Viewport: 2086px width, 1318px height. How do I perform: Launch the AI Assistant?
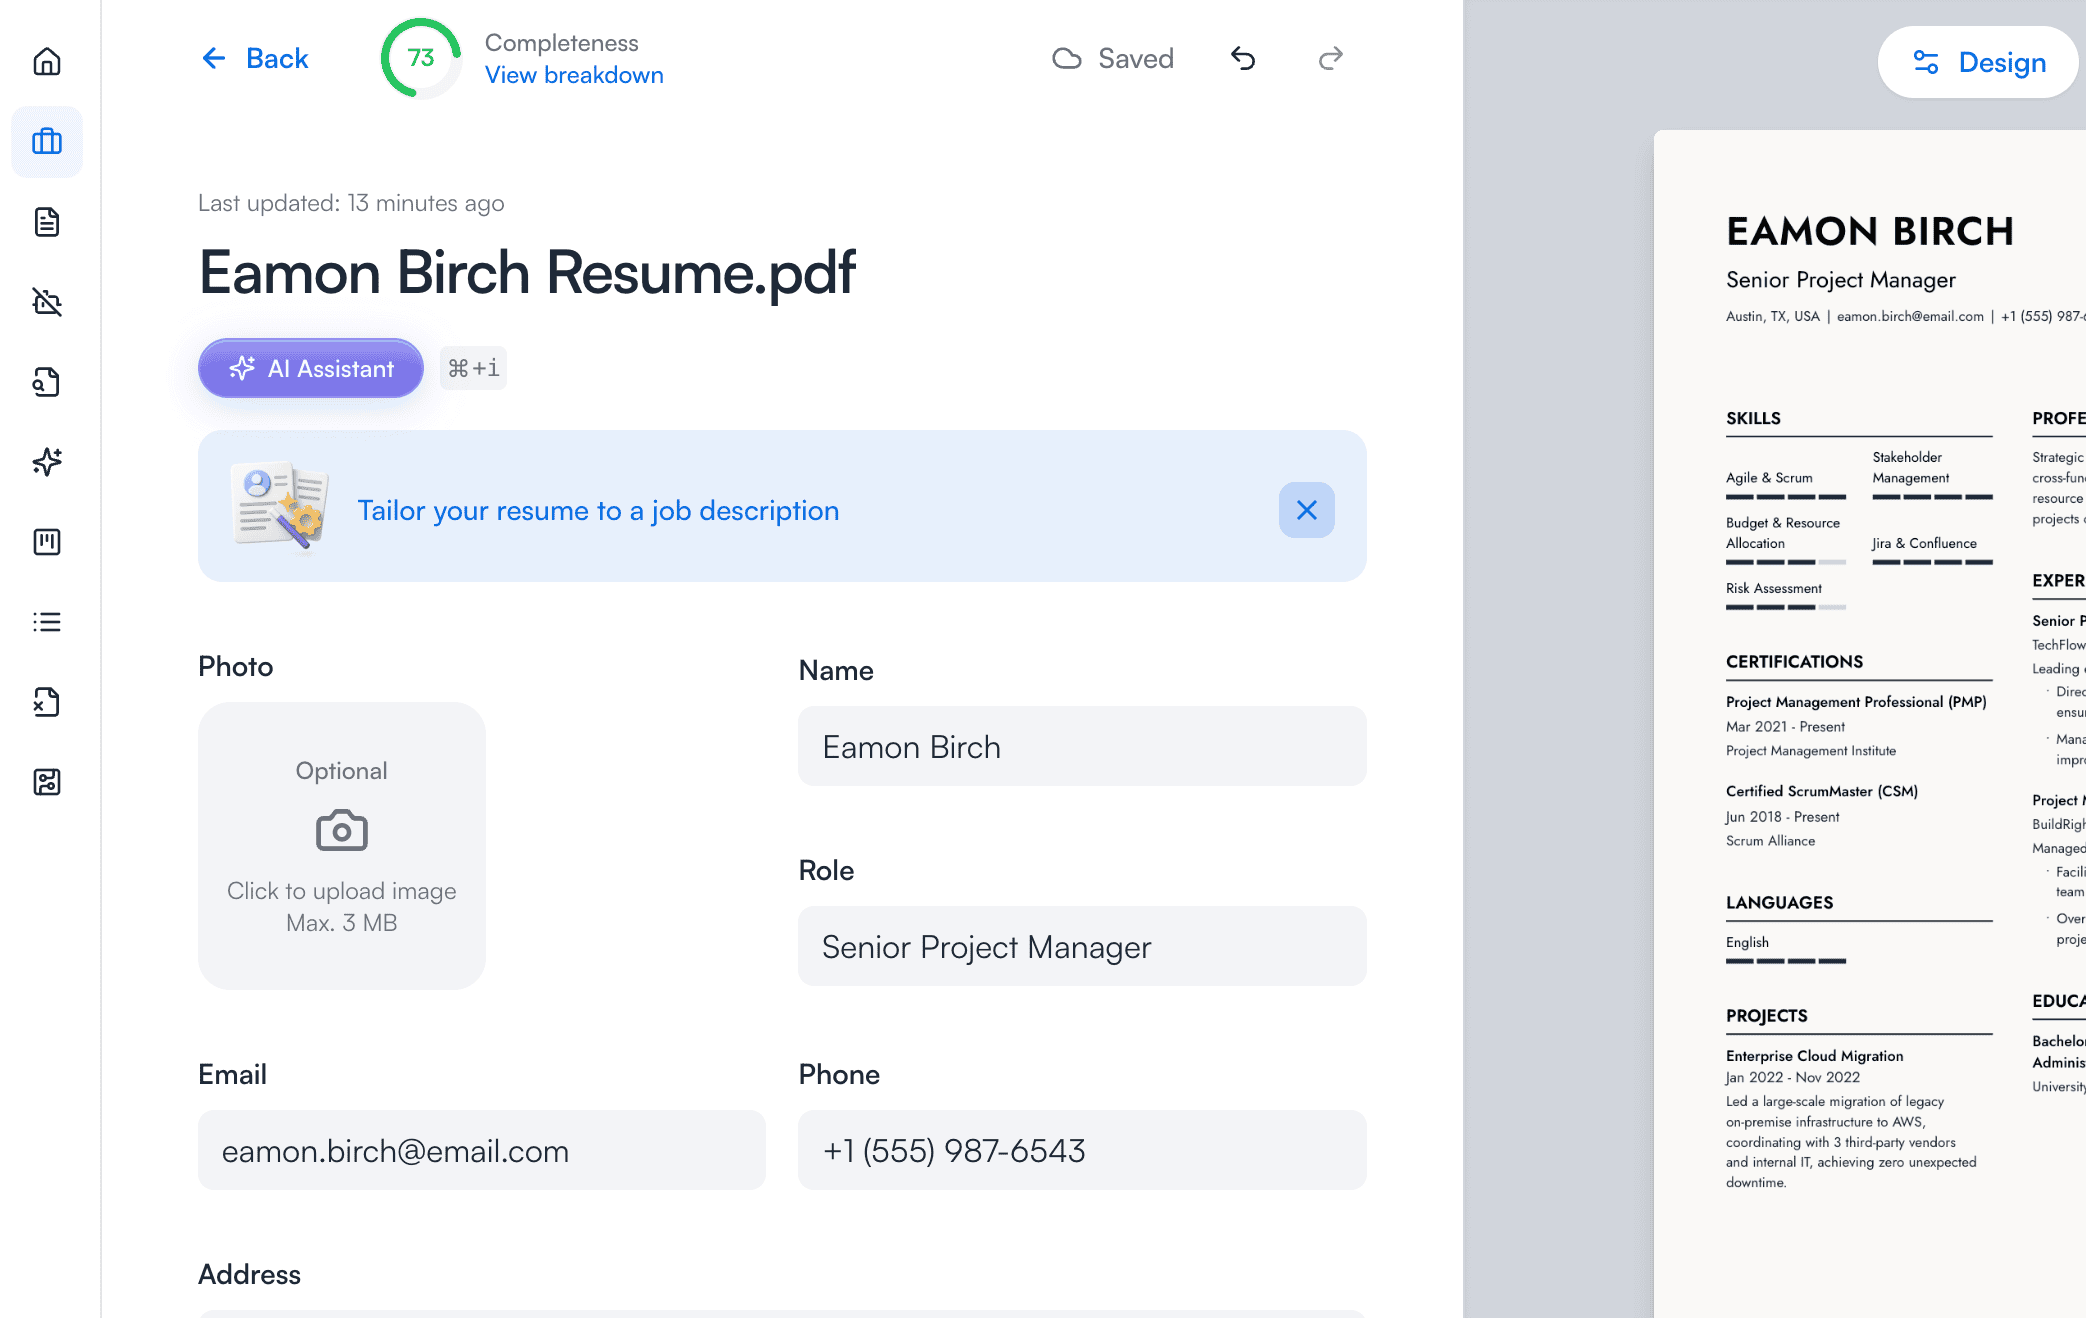pos(311,368)
